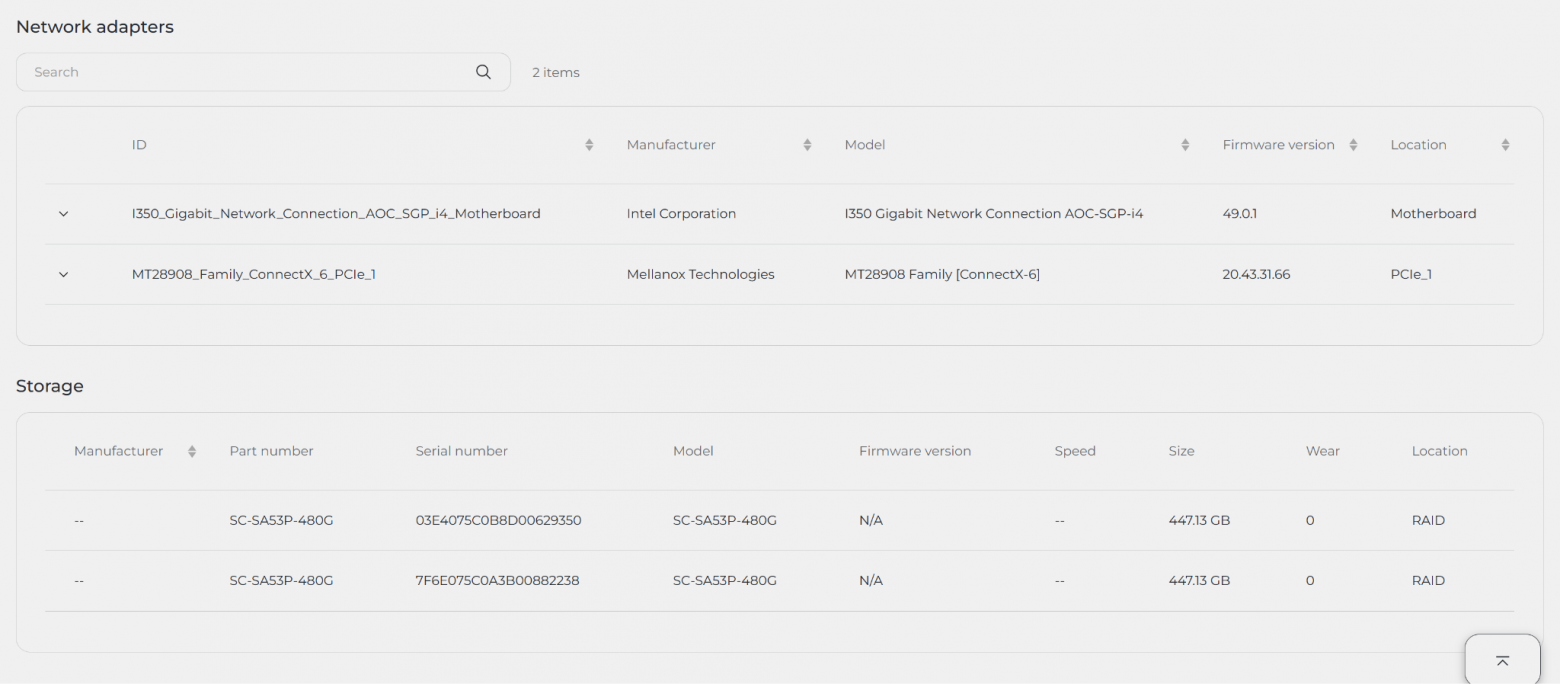
Task: Select the MT28908_Family_ConnectX_6_PCIe_1 ID
Action: (254, 275)
